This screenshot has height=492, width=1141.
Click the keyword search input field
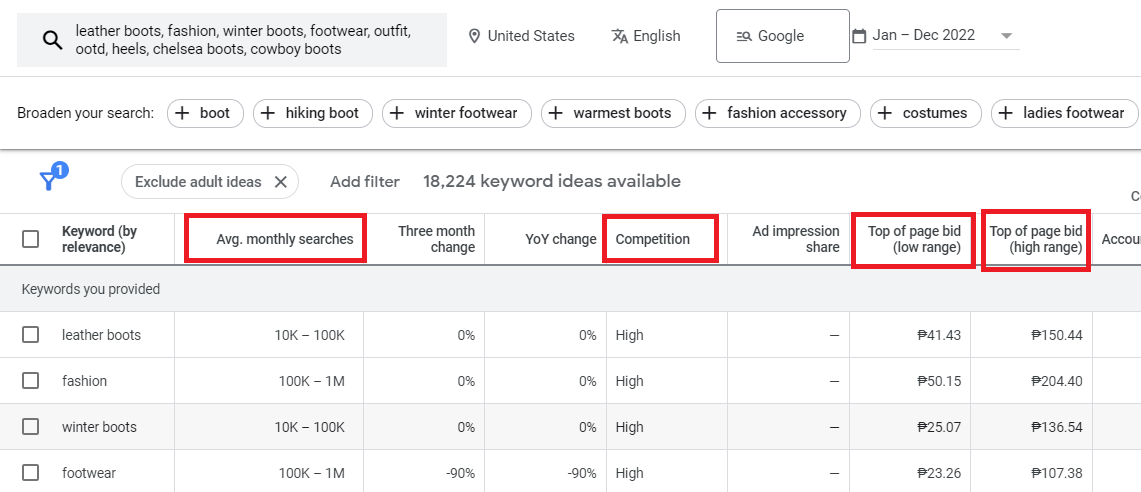click(232, 40)
